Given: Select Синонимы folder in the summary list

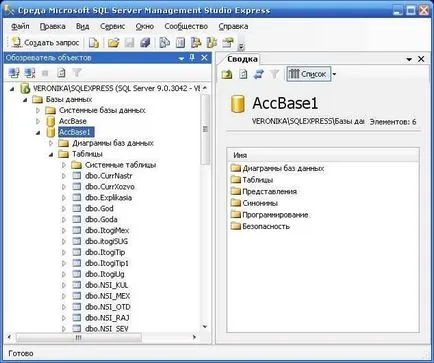Looking at the screenshot, I should tap(260, 203).
